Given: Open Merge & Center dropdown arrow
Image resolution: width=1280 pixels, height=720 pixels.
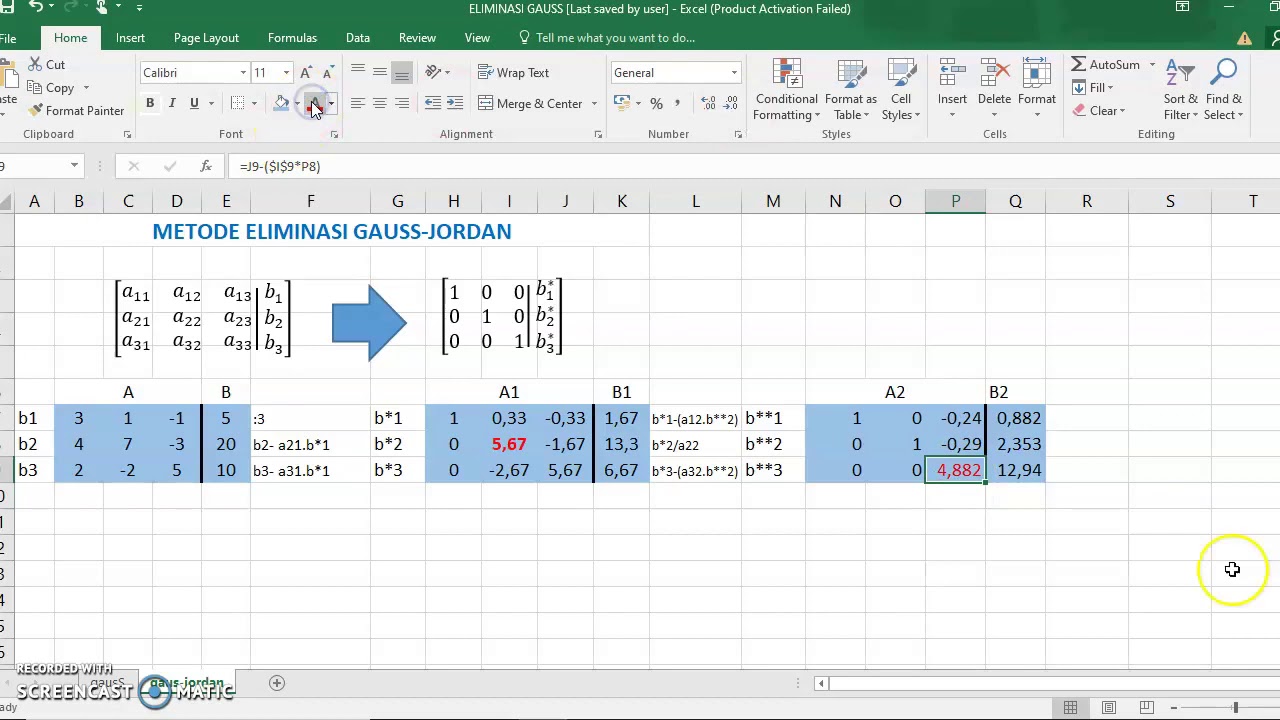Looking at the screenshot, I should point(594,104).
